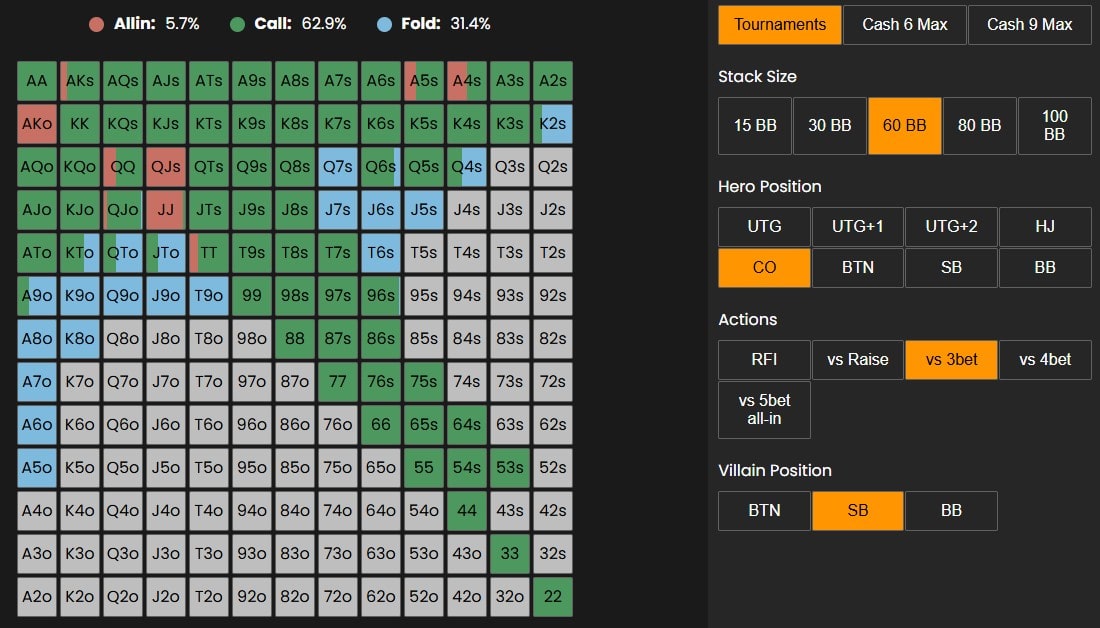Select UTG as hero position
The width and height of the screenshot is (1100, 628).
click(x=763, y=227)
